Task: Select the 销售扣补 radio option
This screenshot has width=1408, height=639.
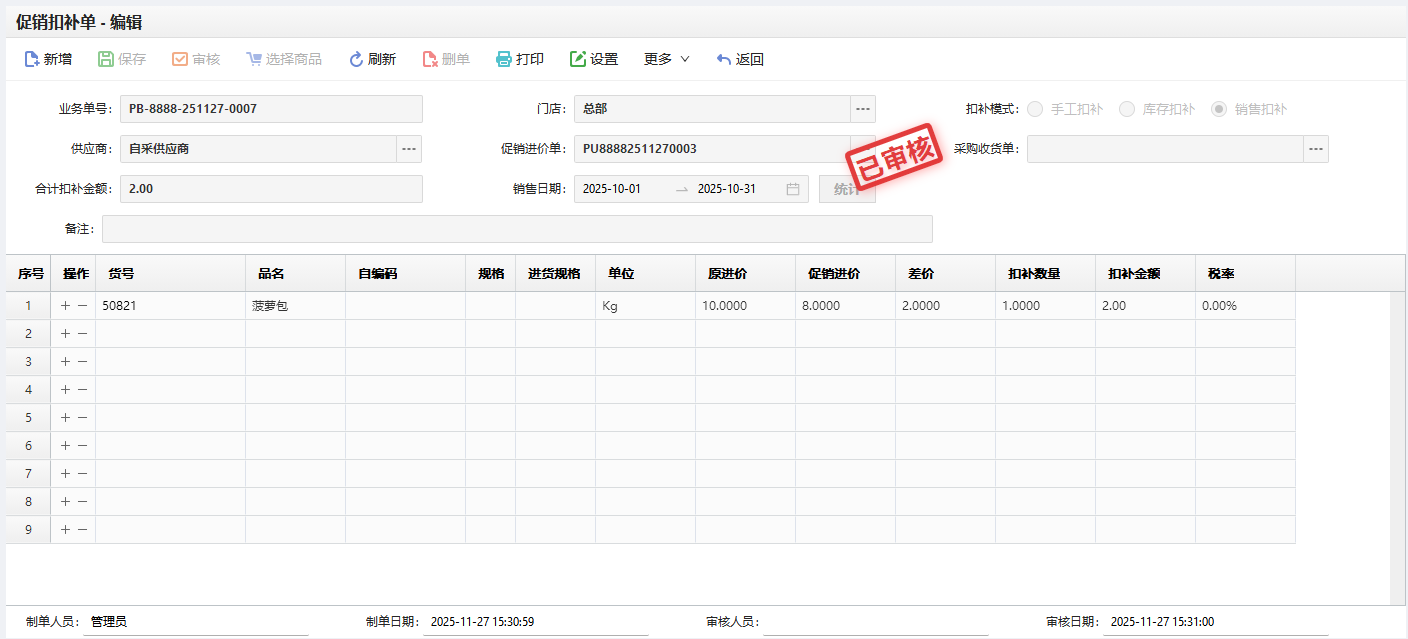Action: click(x=1219, y=109)
